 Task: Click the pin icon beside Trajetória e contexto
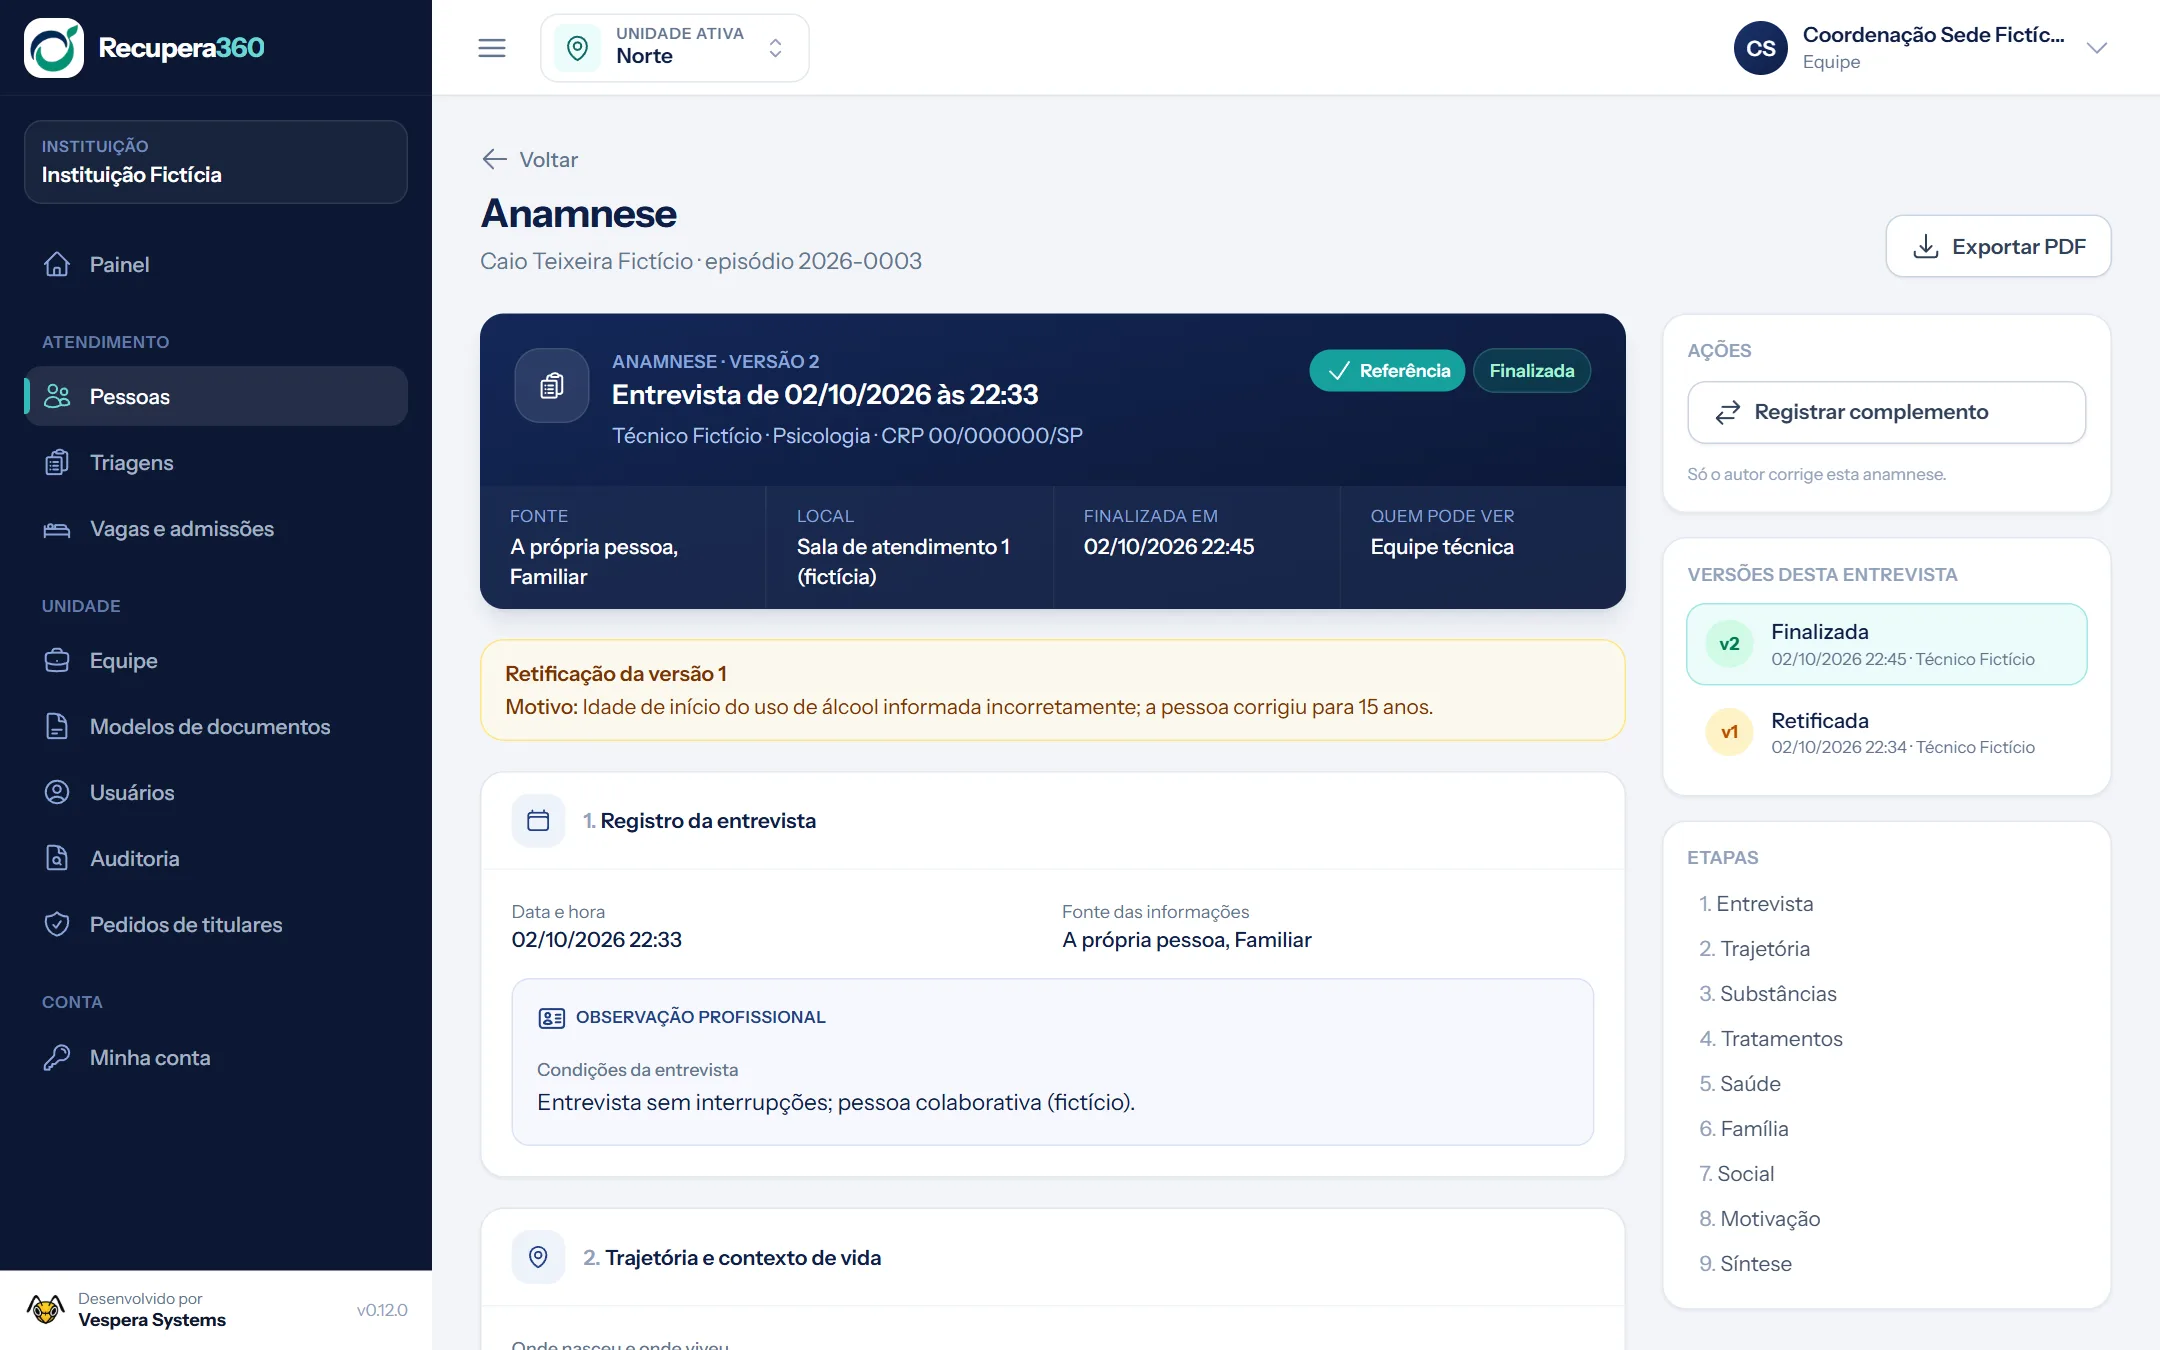pyautogui.click(x=538, y=1257)
